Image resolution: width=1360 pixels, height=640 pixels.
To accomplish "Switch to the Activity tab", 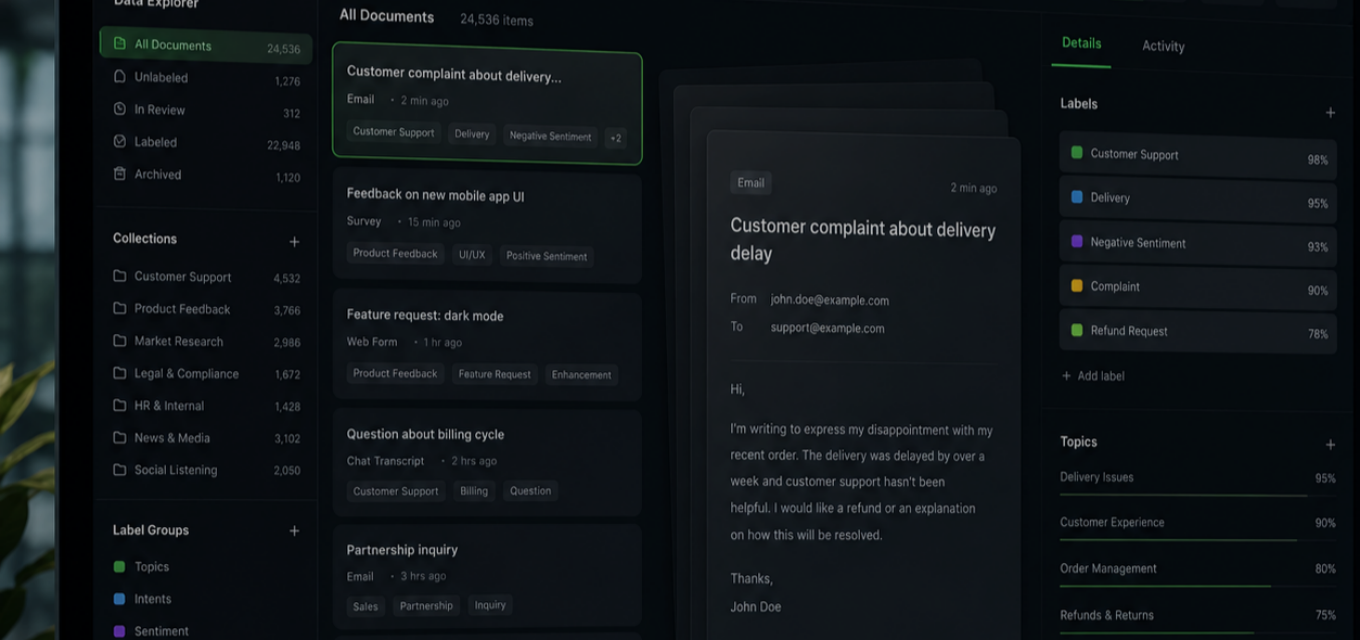I will pos(1163,46).
